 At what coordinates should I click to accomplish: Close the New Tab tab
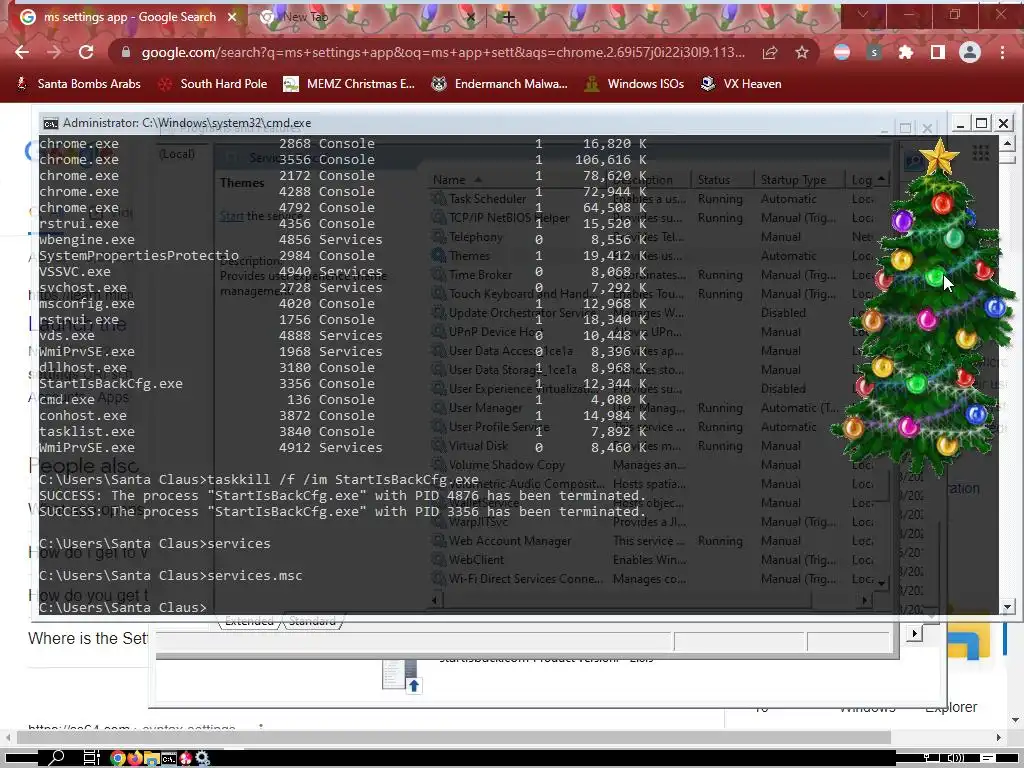[x=470, y=18]
